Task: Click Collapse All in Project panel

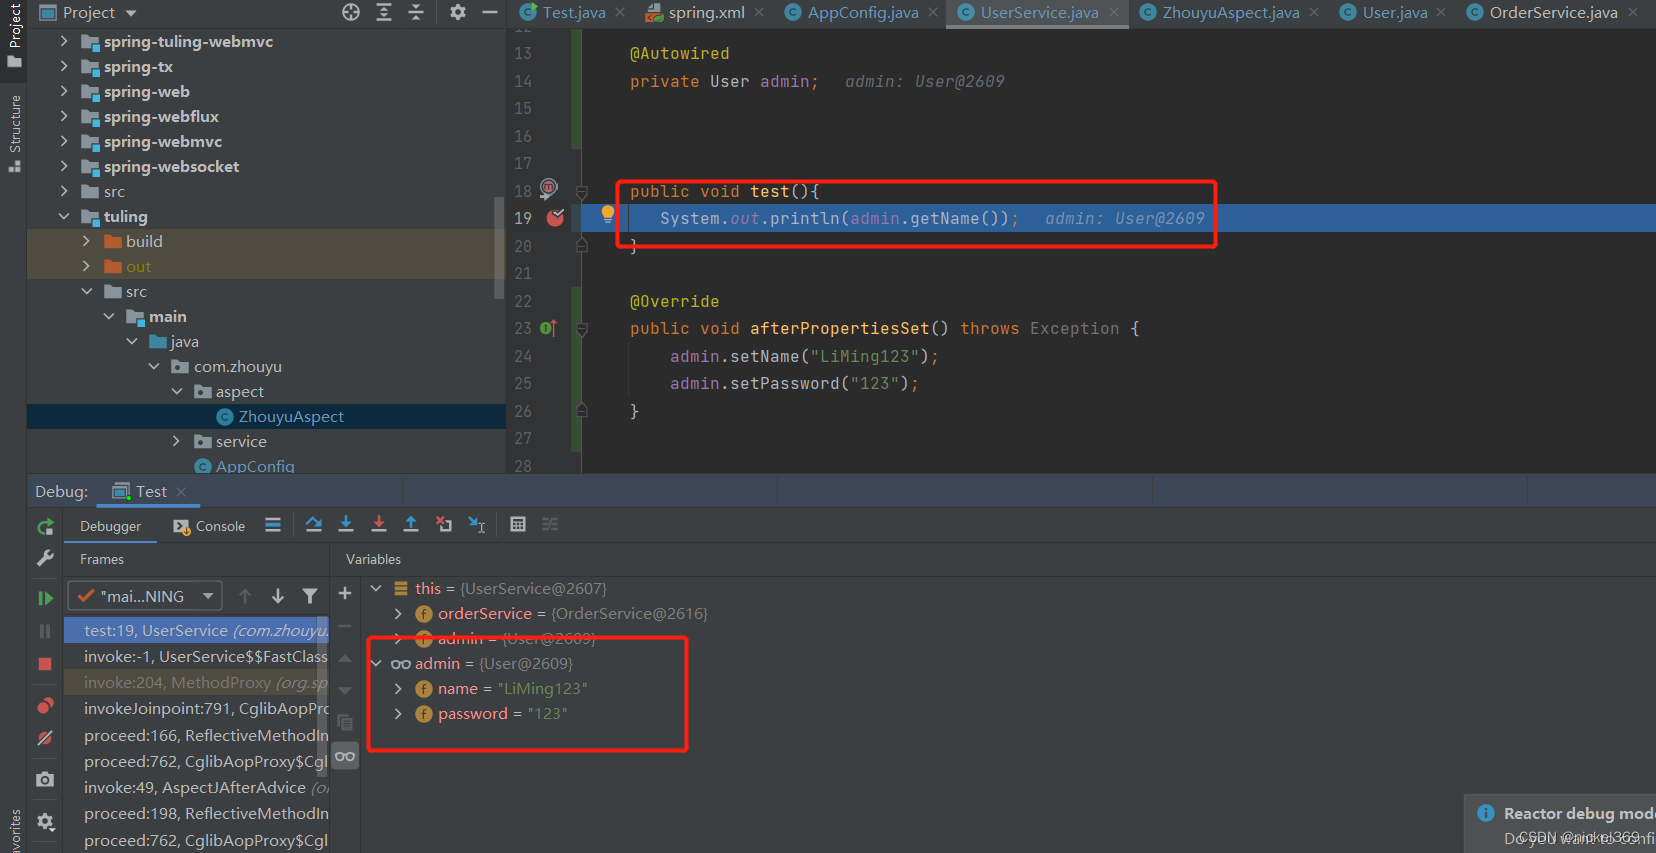Action: tap(416, 12)
